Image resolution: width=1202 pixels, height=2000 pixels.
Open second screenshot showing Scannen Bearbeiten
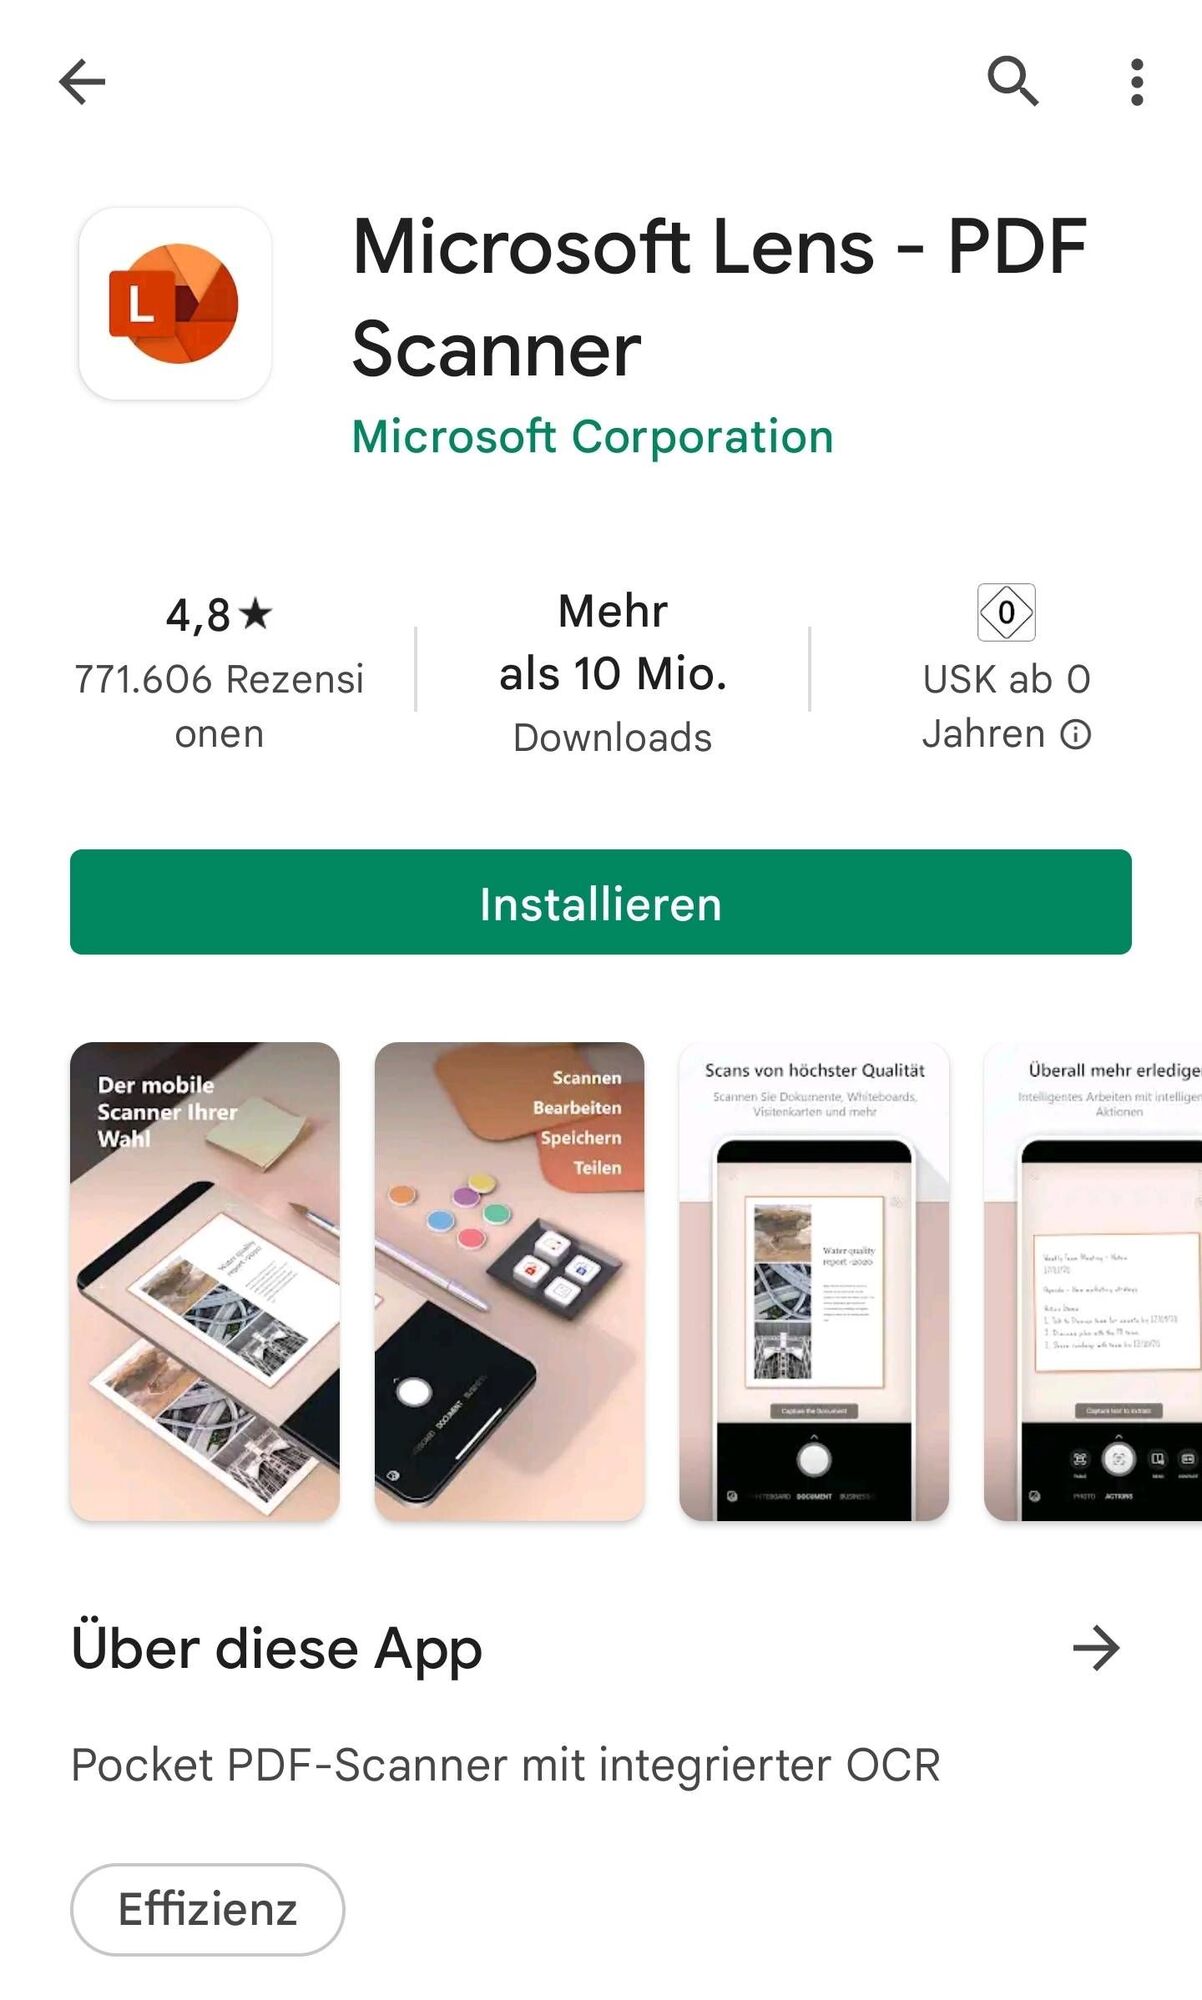(510, 1281)
